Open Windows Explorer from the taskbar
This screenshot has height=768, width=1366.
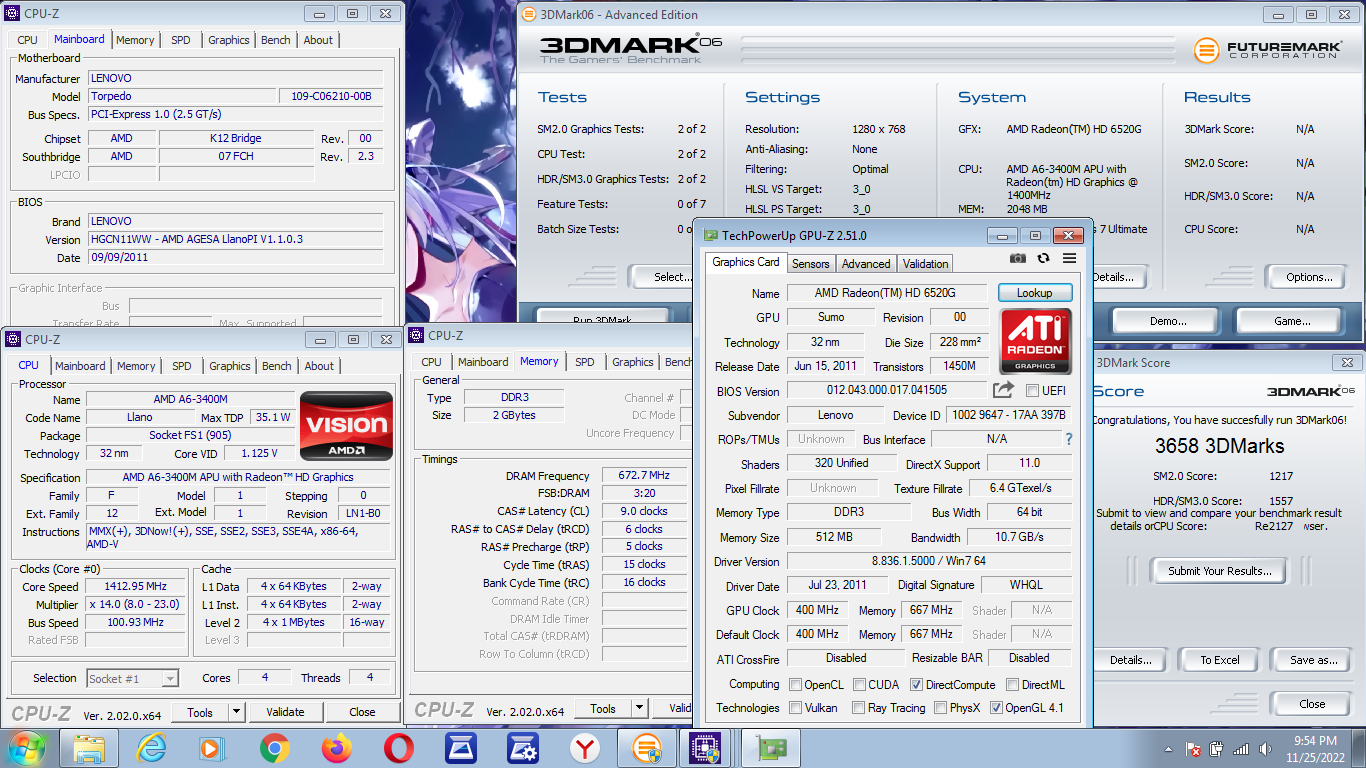click(89, 748)
